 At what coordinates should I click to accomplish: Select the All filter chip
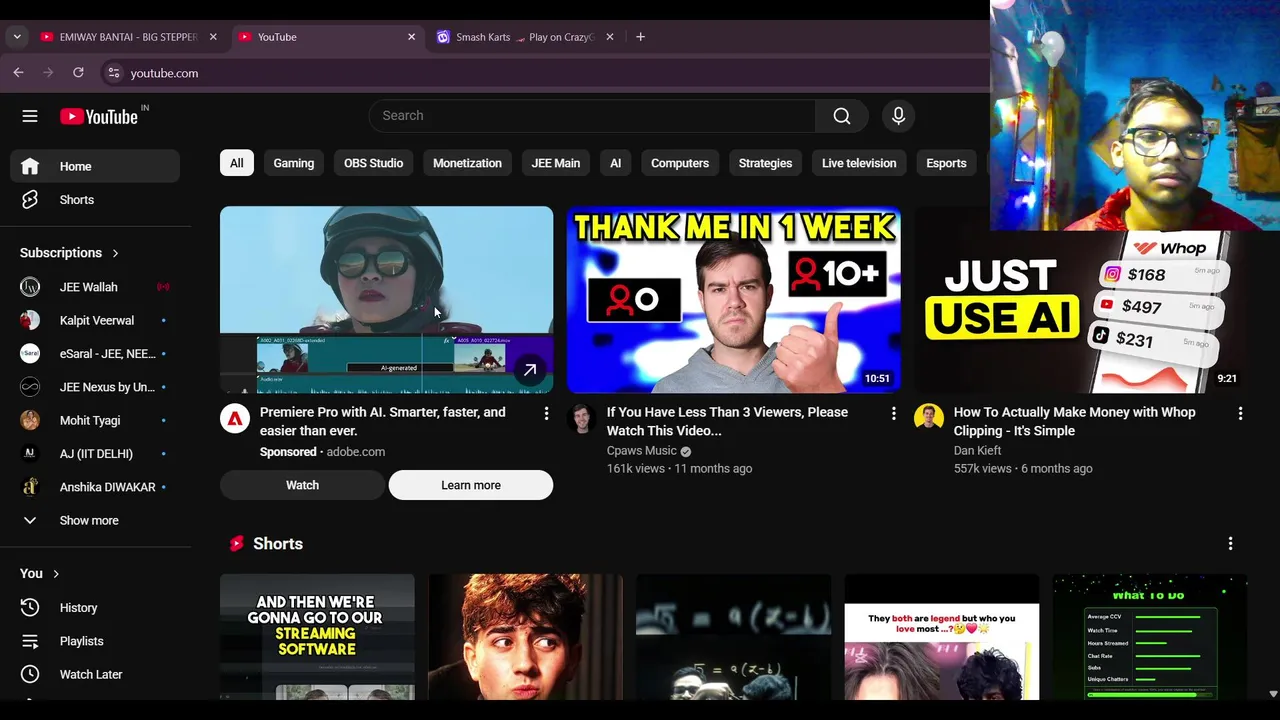tap(236, 163)
